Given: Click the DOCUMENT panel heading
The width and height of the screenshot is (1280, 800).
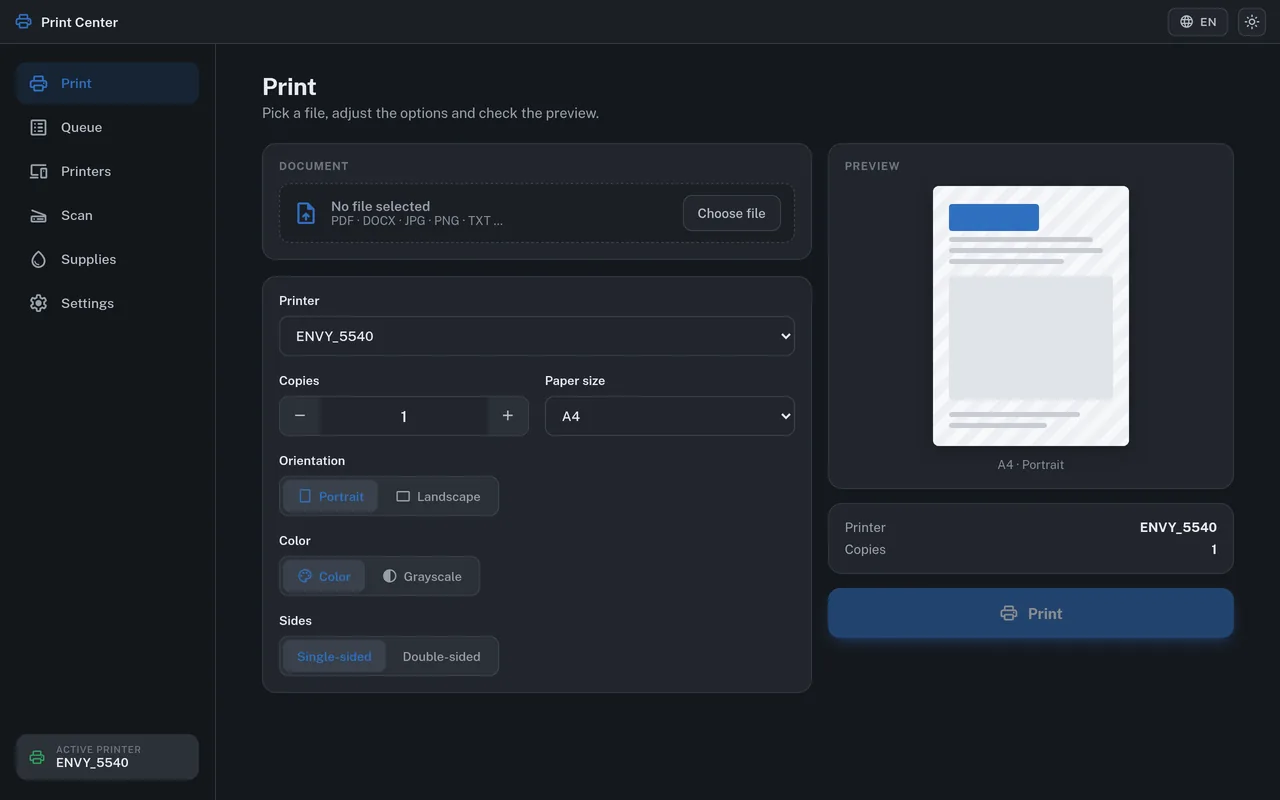Looking at the screenshot, I should coord(314,166).
